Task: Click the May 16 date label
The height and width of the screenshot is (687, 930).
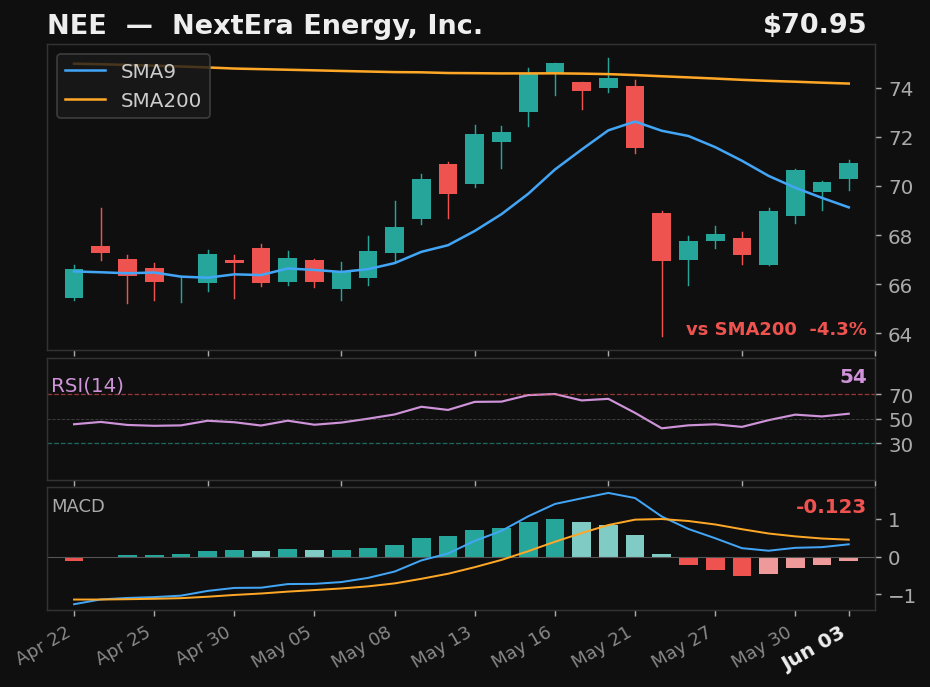Action: [x=522, y=647]
